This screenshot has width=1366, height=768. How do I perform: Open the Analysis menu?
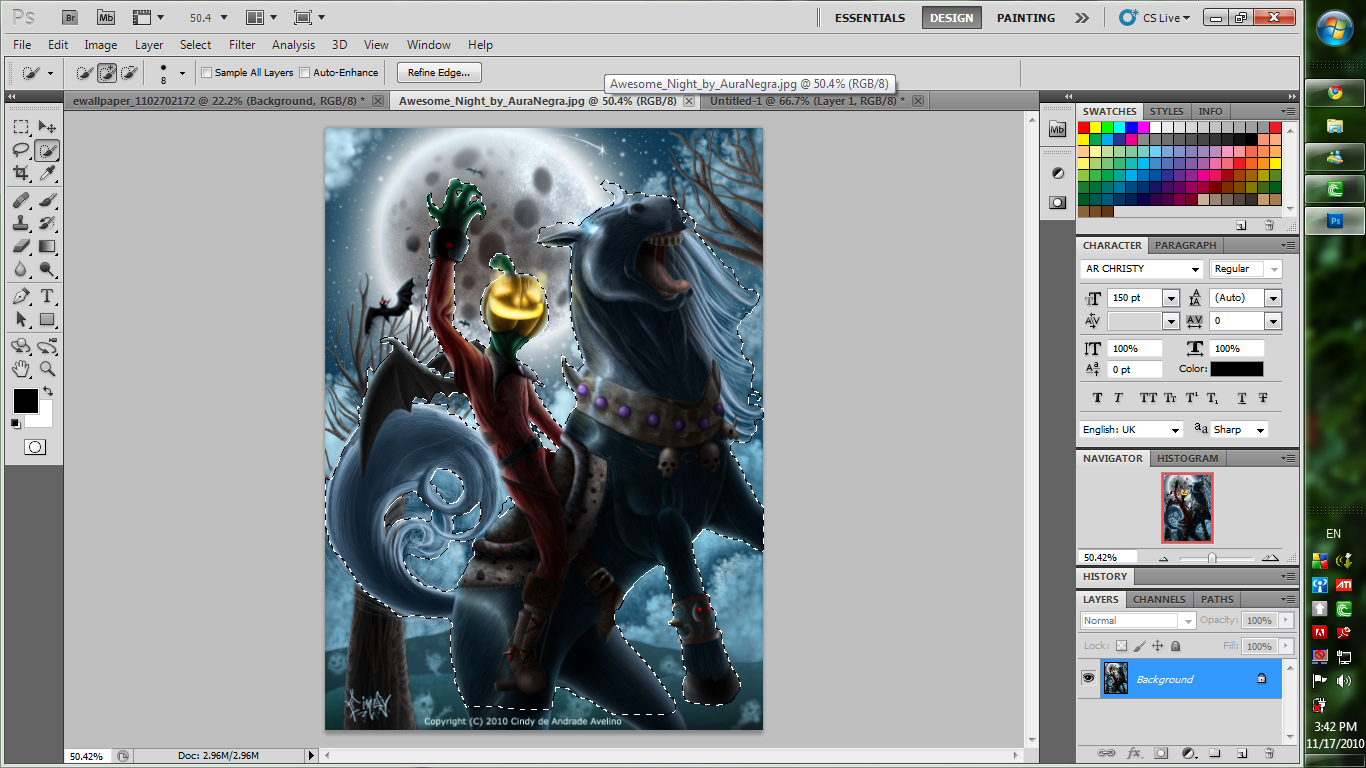tap(293, 45)
